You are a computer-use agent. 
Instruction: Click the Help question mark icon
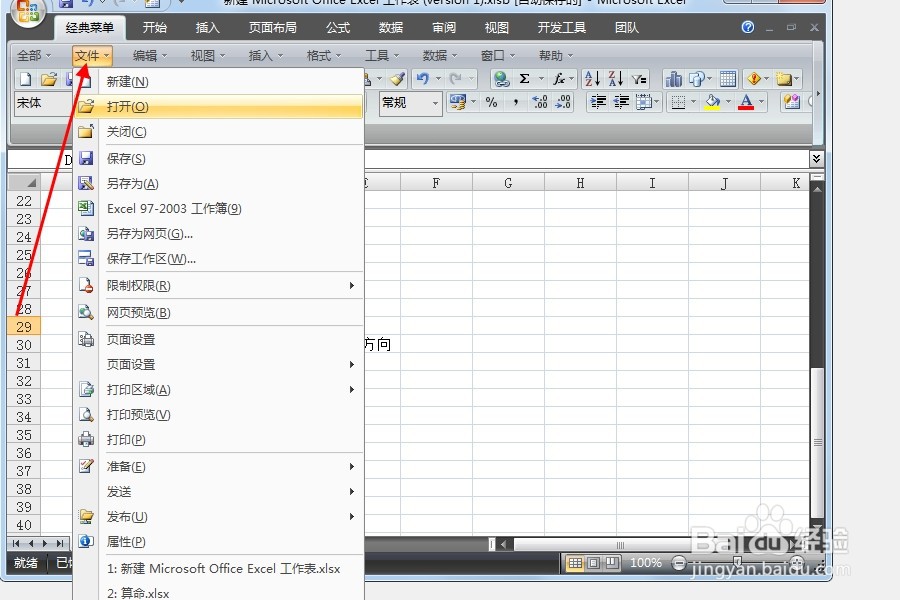748,27
